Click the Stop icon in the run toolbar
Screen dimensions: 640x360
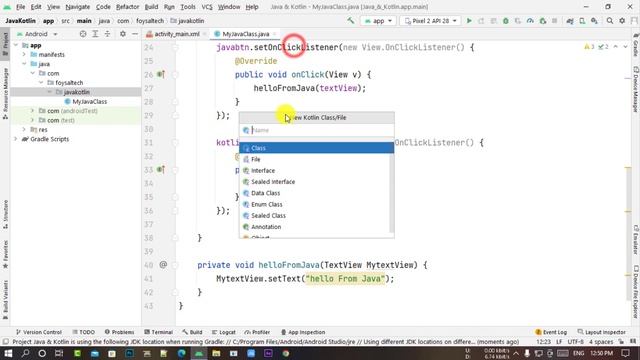tap(554, 20)
